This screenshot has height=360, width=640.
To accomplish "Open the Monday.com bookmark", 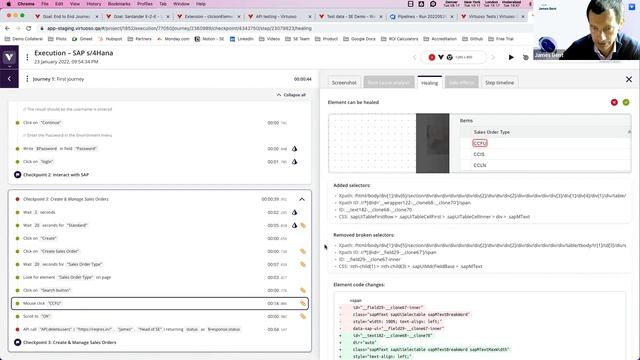I will [173, 39].
